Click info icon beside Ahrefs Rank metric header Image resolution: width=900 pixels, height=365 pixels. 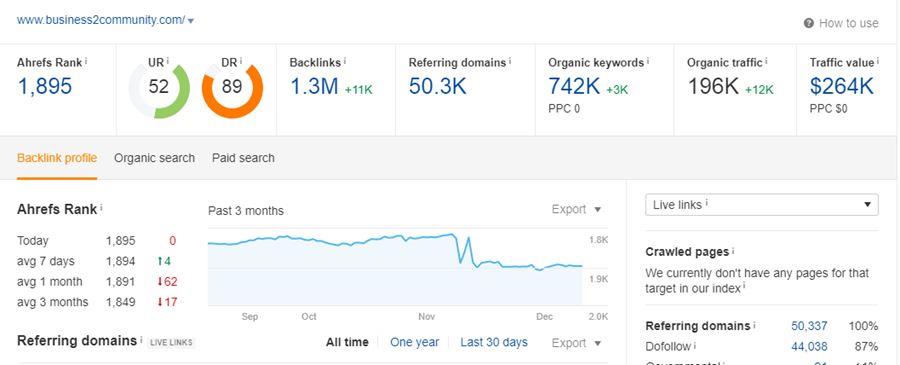pos(86,61)
